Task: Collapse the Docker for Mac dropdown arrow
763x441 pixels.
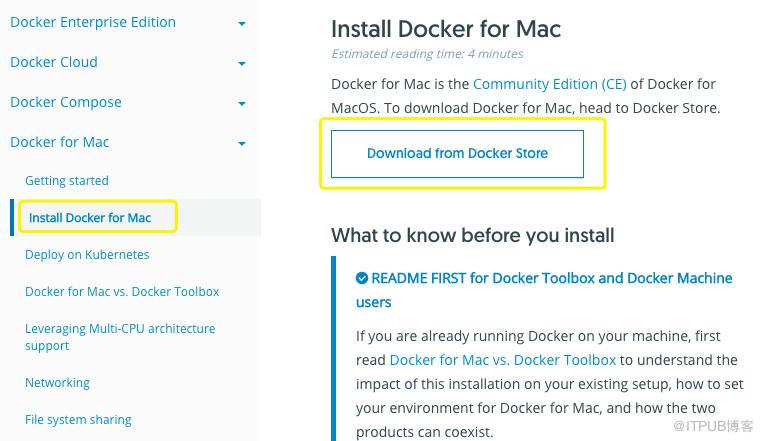Action: pos(242,143)
